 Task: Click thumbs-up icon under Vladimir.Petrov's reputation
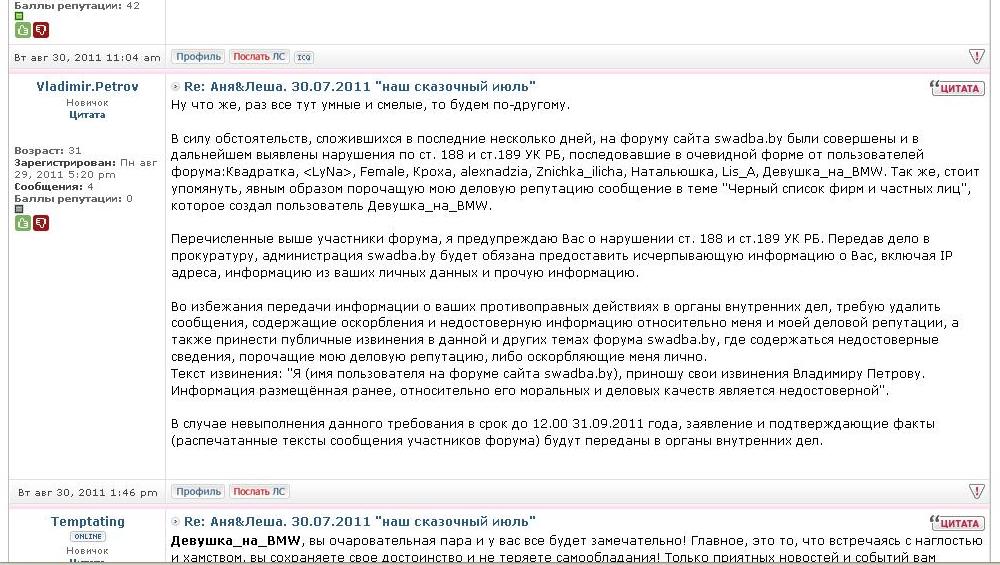pos(22,223)
